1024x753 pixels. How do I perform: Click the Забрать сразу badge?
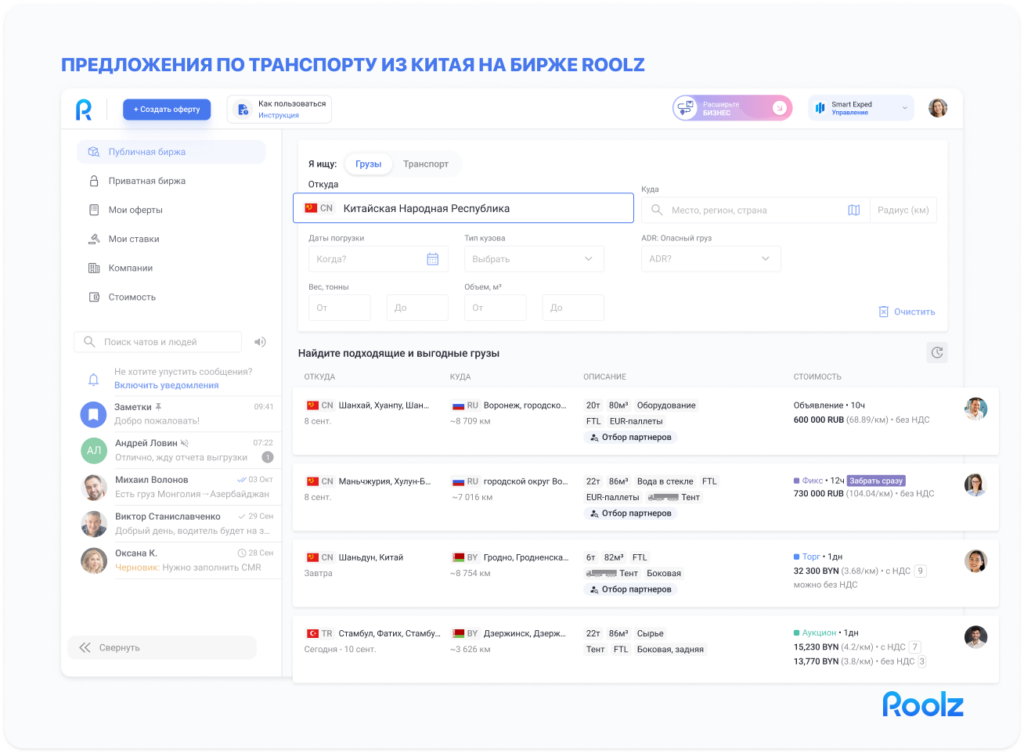(876, 481)
